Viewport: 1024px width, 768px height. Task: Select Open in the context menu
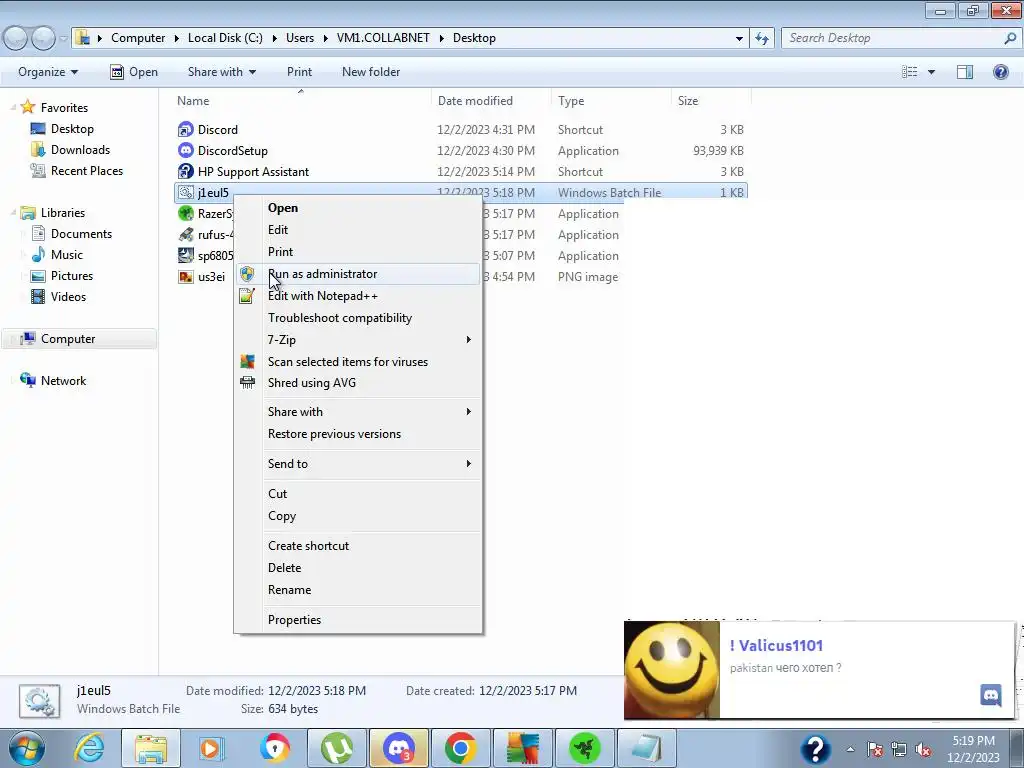point(358,208)
